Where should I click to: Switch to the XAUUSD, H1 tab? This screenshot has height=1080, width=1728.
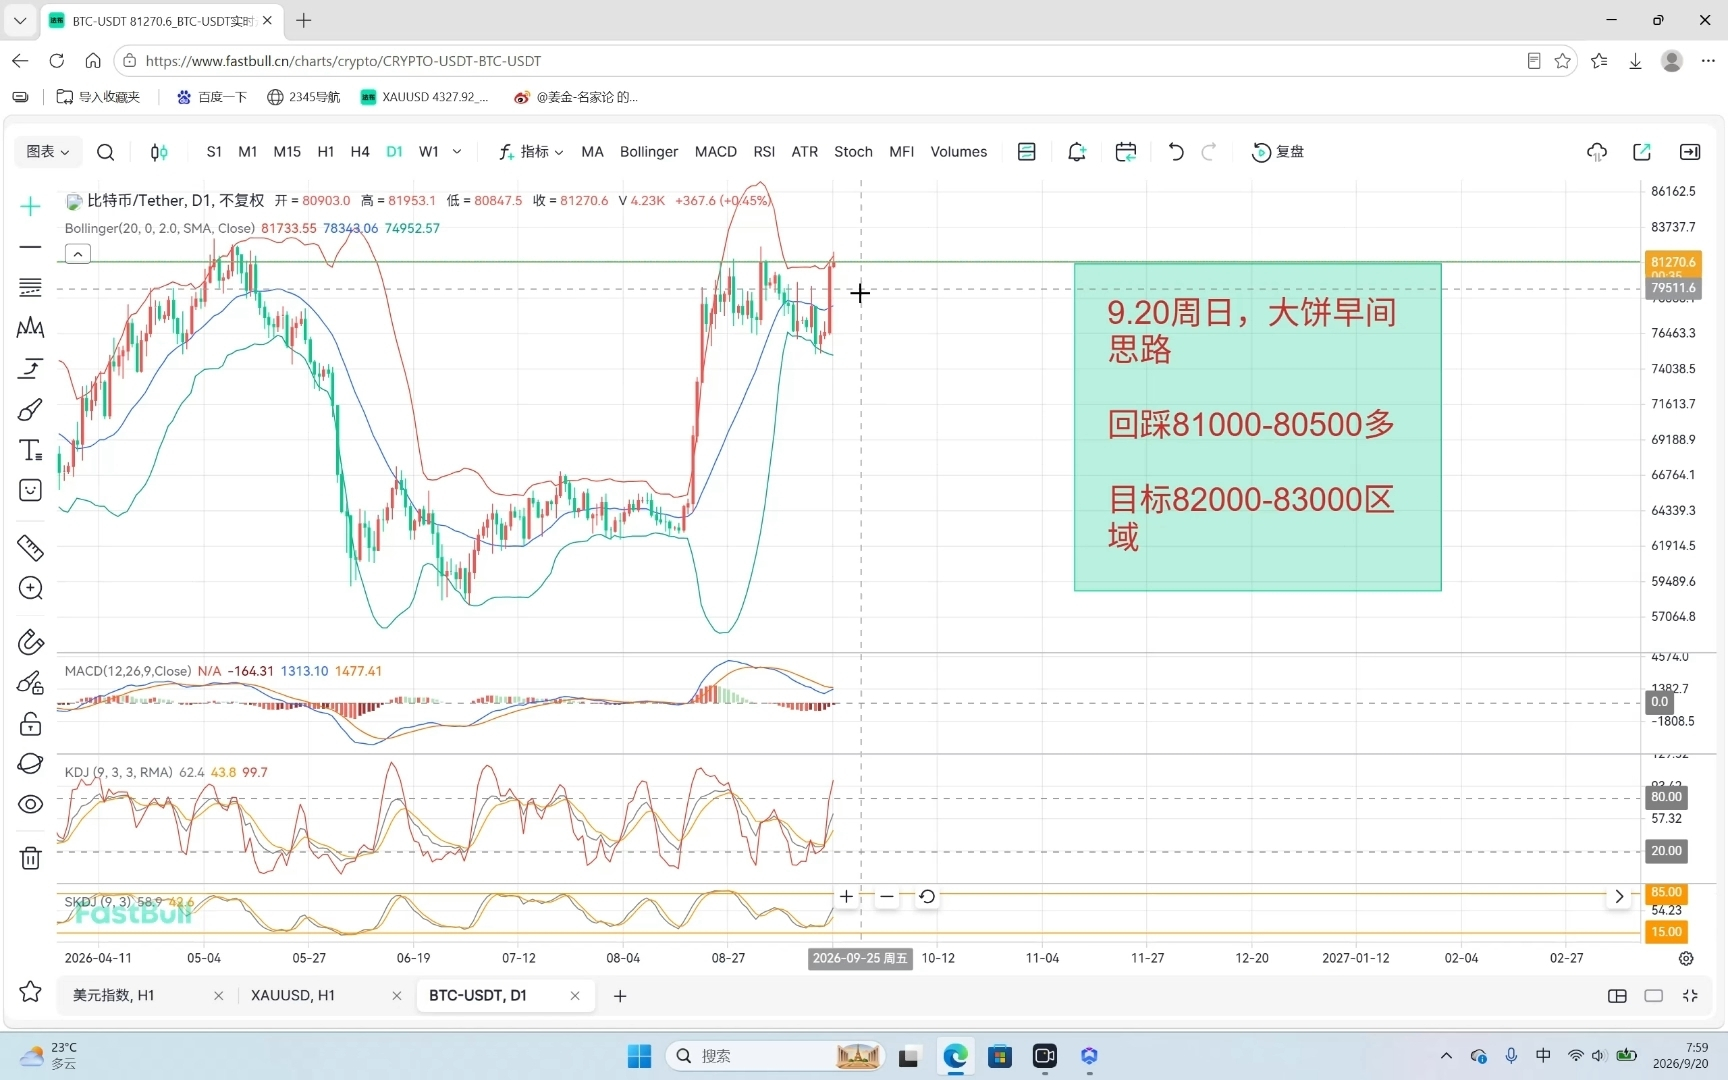click(293, 995)
